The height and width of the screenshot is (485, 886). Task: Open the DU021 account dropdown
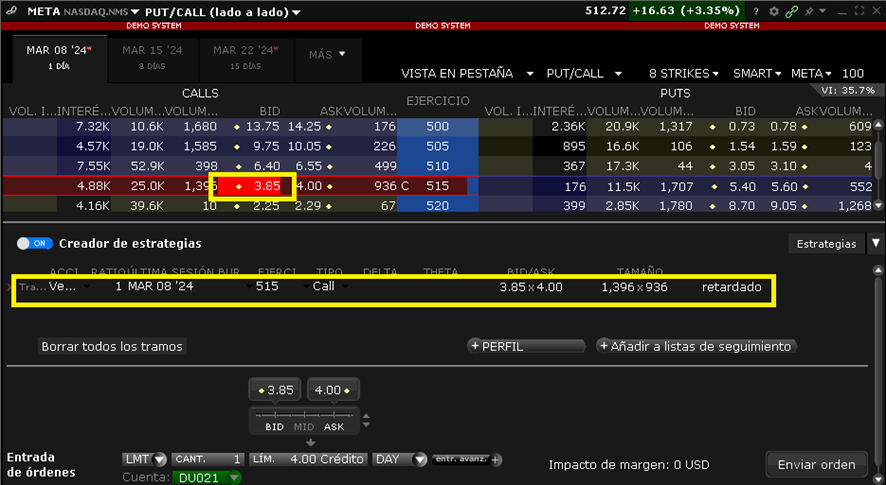[208, 478]
